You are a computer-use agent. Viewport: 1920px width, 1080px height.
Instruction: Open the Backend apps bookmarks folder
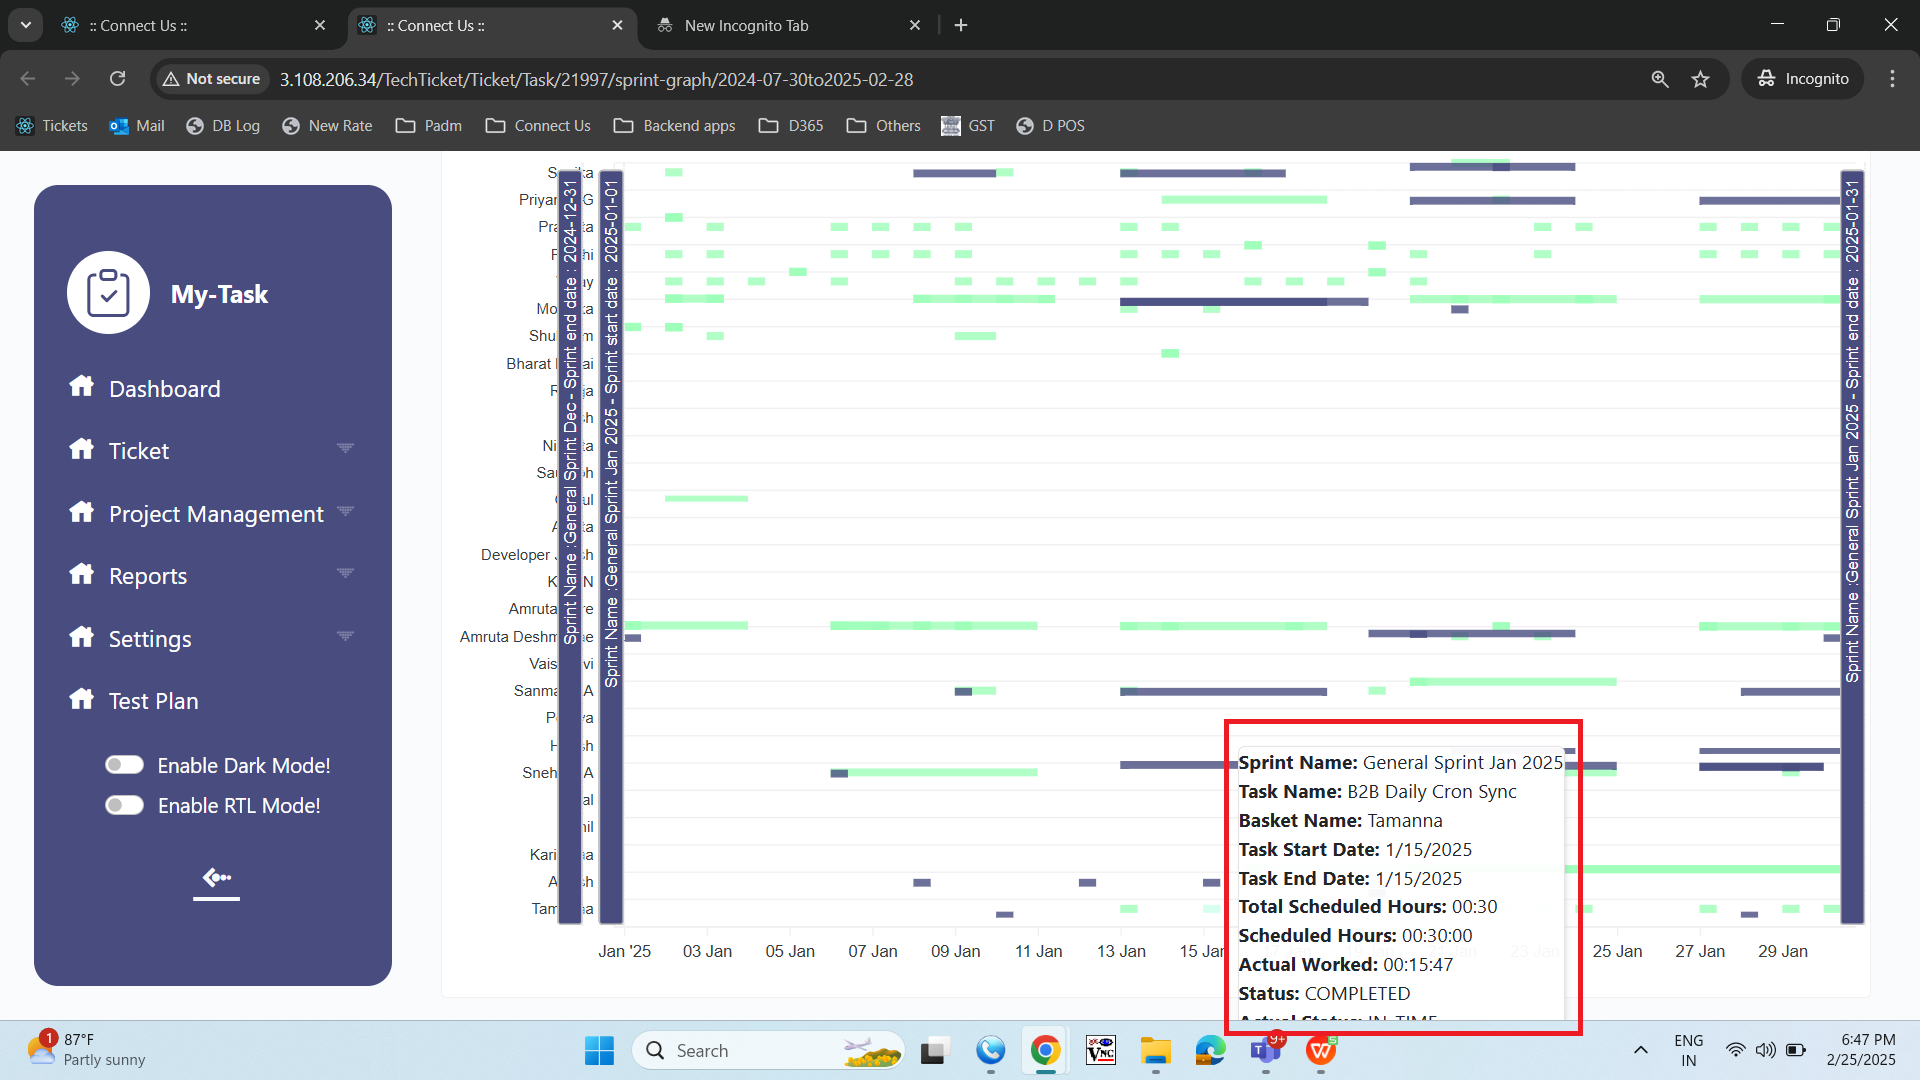pos(675,126)
